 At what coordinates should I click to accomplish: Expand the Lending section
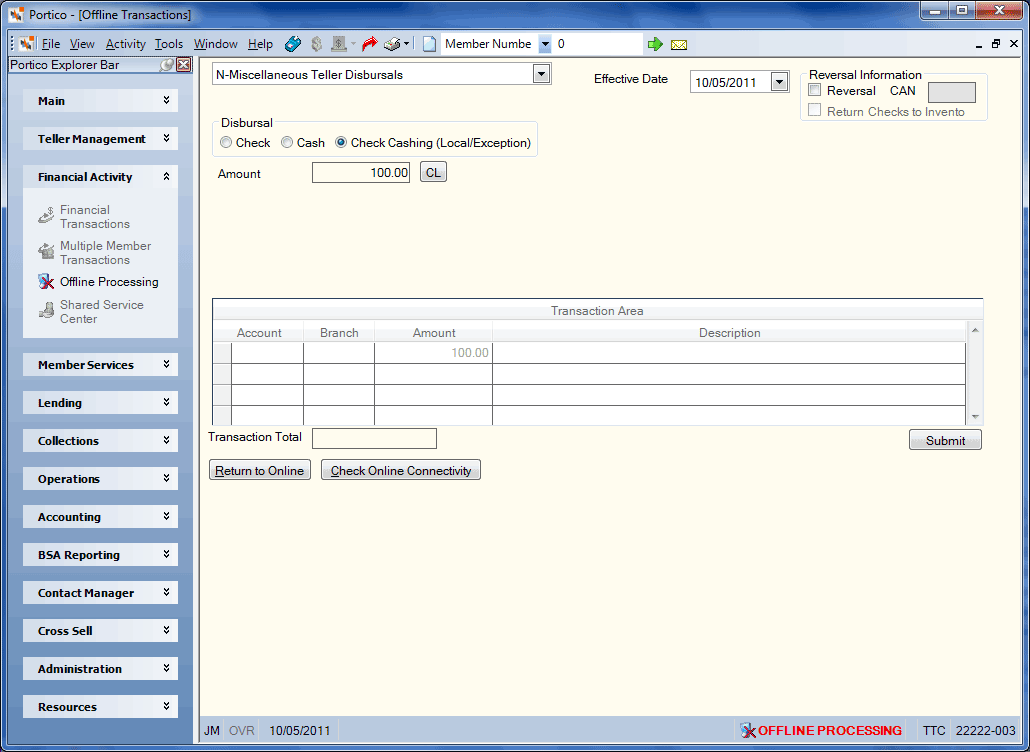pyautogui.click(x=101, y=403)
